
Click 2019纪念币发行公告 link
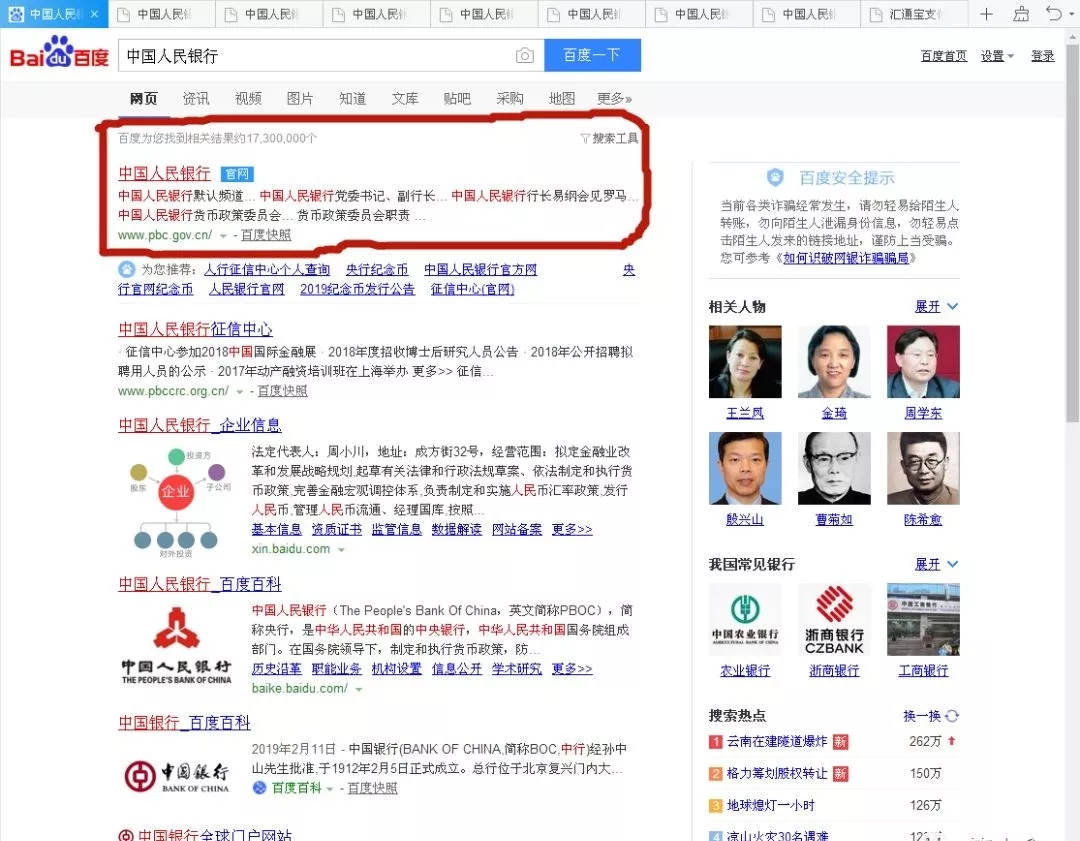tap(357, 289)
